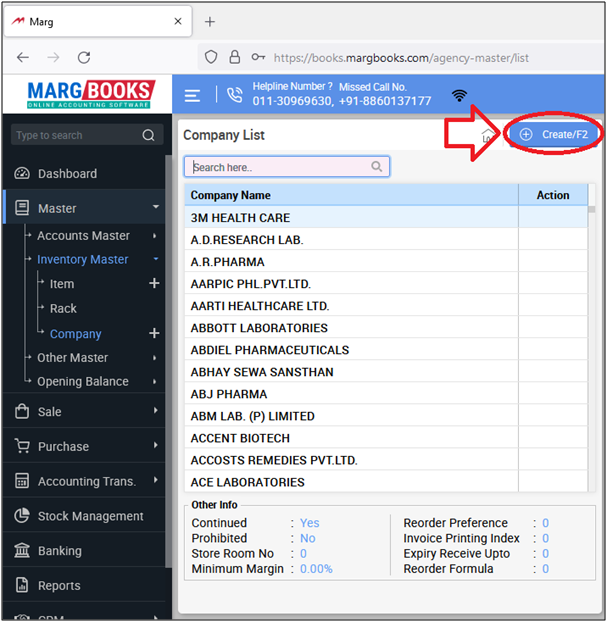
Task: Select the A.R.PHARMA row
Action: click(x=386, y=262)
